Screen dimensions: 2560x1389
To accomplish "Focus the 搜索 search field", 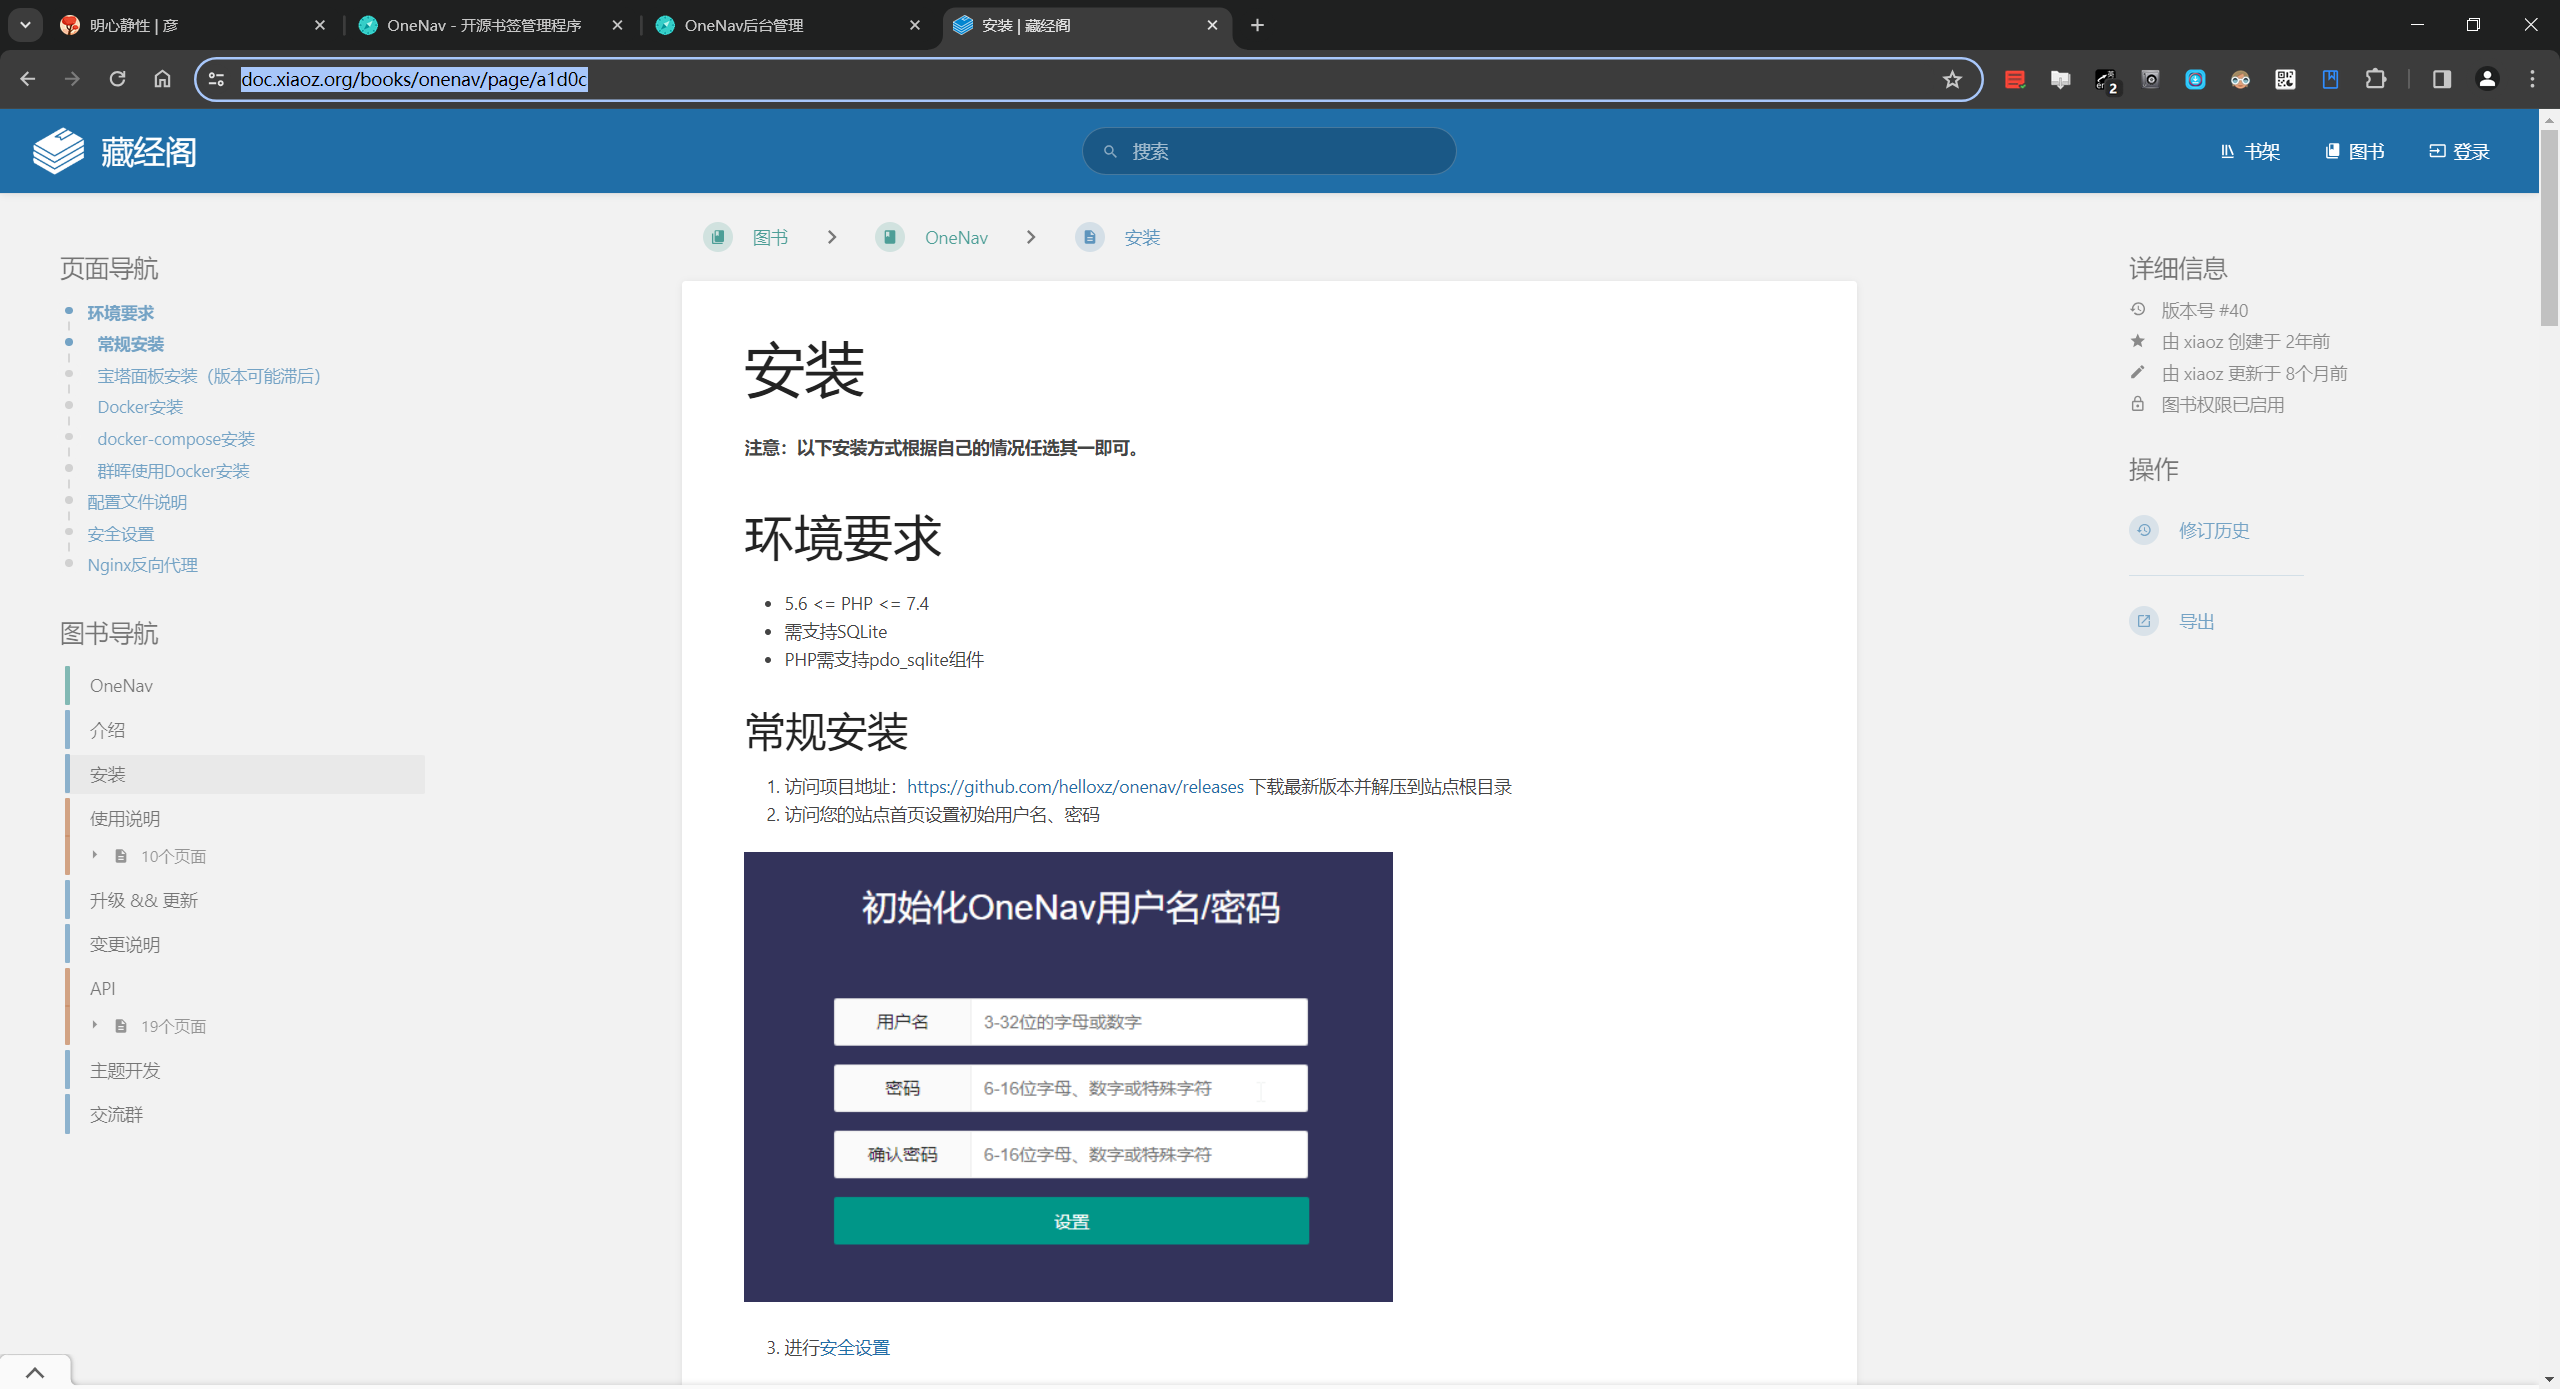I will 1269,151.
